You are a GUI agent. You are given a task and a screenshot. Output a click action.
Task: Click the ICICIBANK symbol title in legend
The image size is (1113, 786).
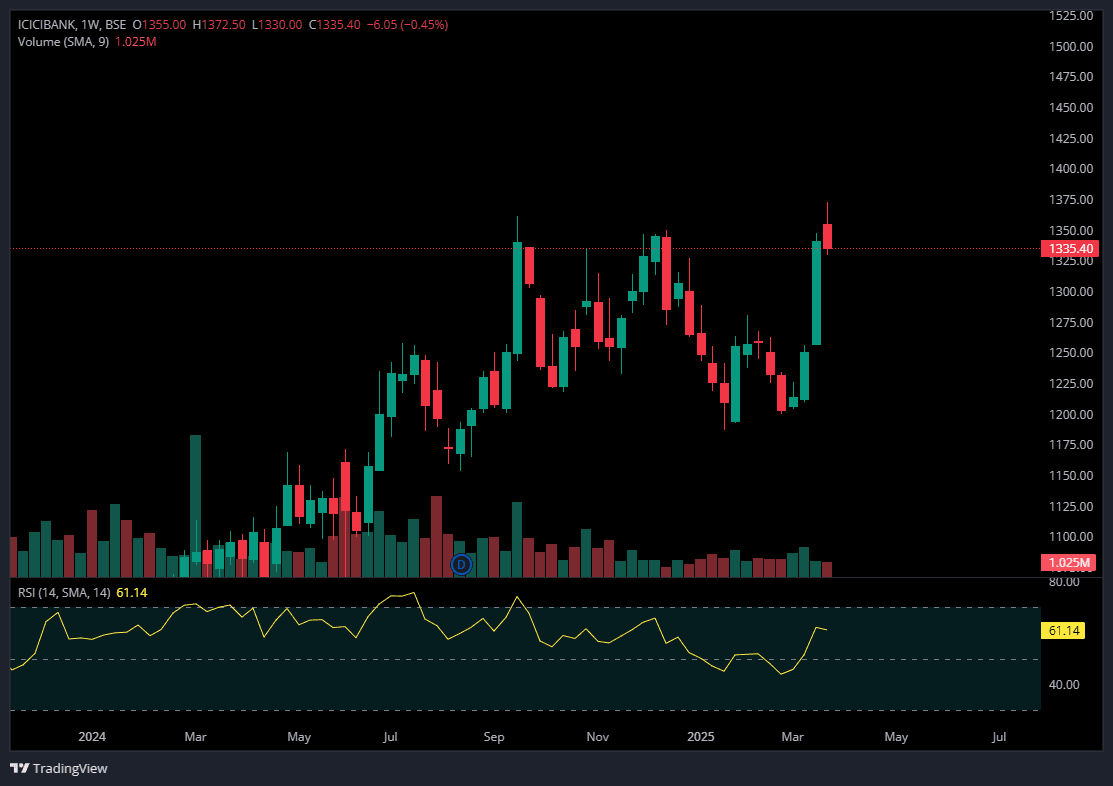46,25
